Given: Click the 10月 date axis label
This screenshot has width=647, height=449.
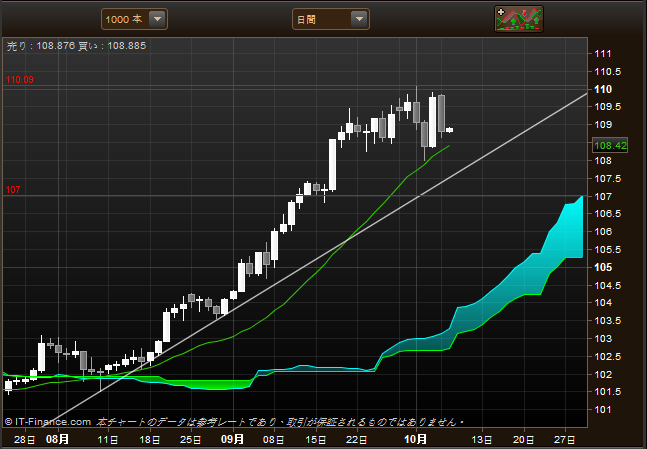Looking at the screenshot, I should (x=415, y=439).
